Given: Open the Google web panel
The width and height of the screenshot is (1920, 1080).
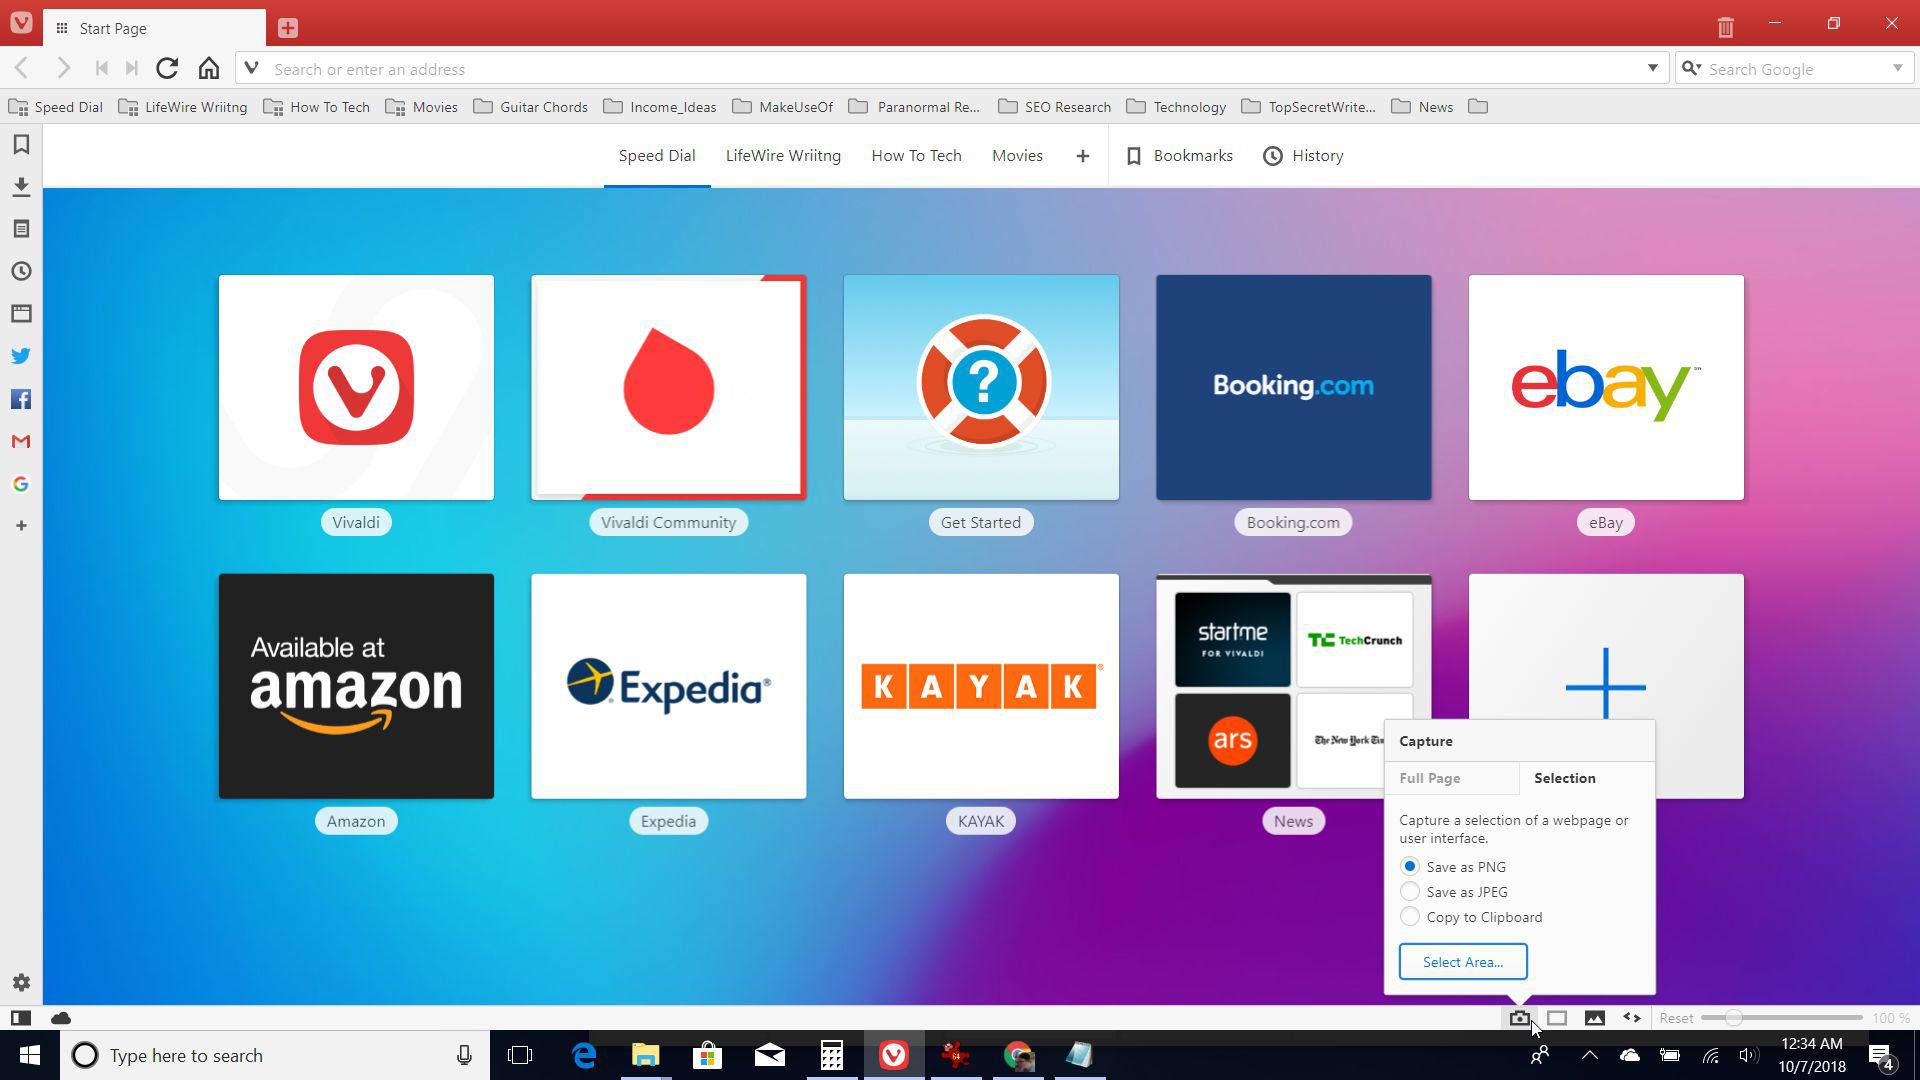Looking at the screenshot, I should pos(21,484).
